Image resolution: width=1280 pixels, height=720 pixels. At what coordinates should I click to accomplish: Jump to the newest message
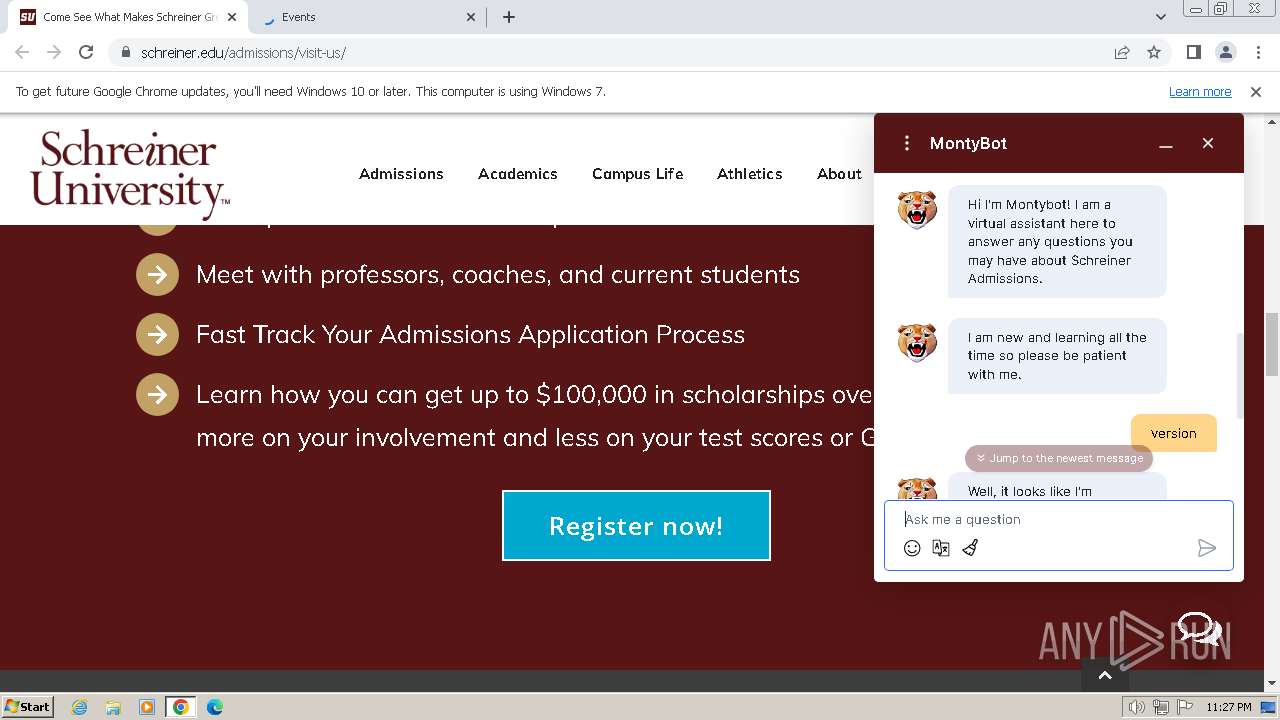pos(1059,458)
